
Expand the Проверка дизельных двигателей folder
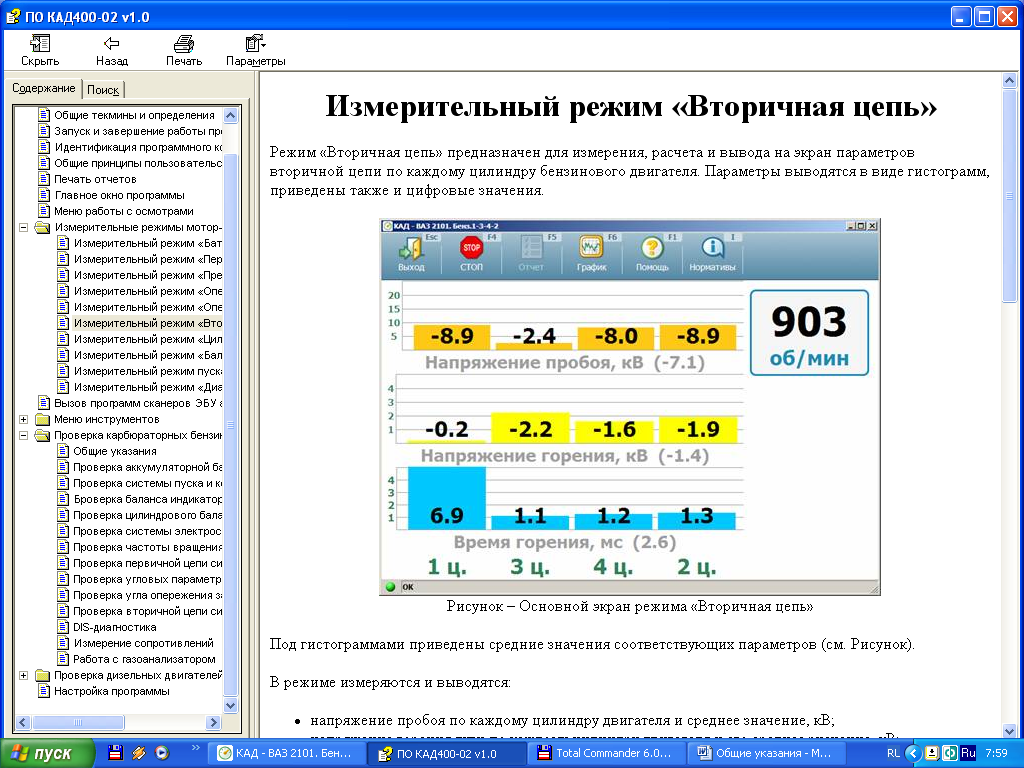24,675
